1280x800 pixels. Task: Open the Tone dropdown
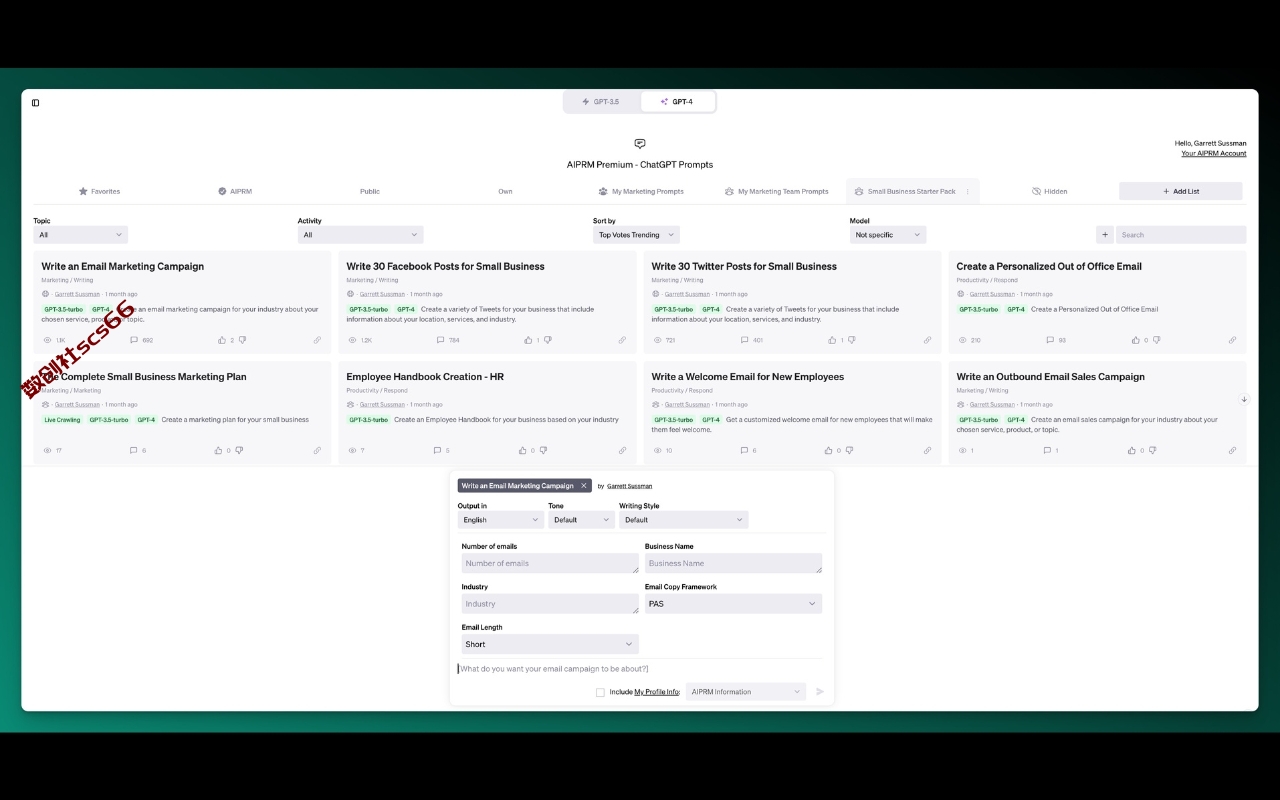pos(581,520)
